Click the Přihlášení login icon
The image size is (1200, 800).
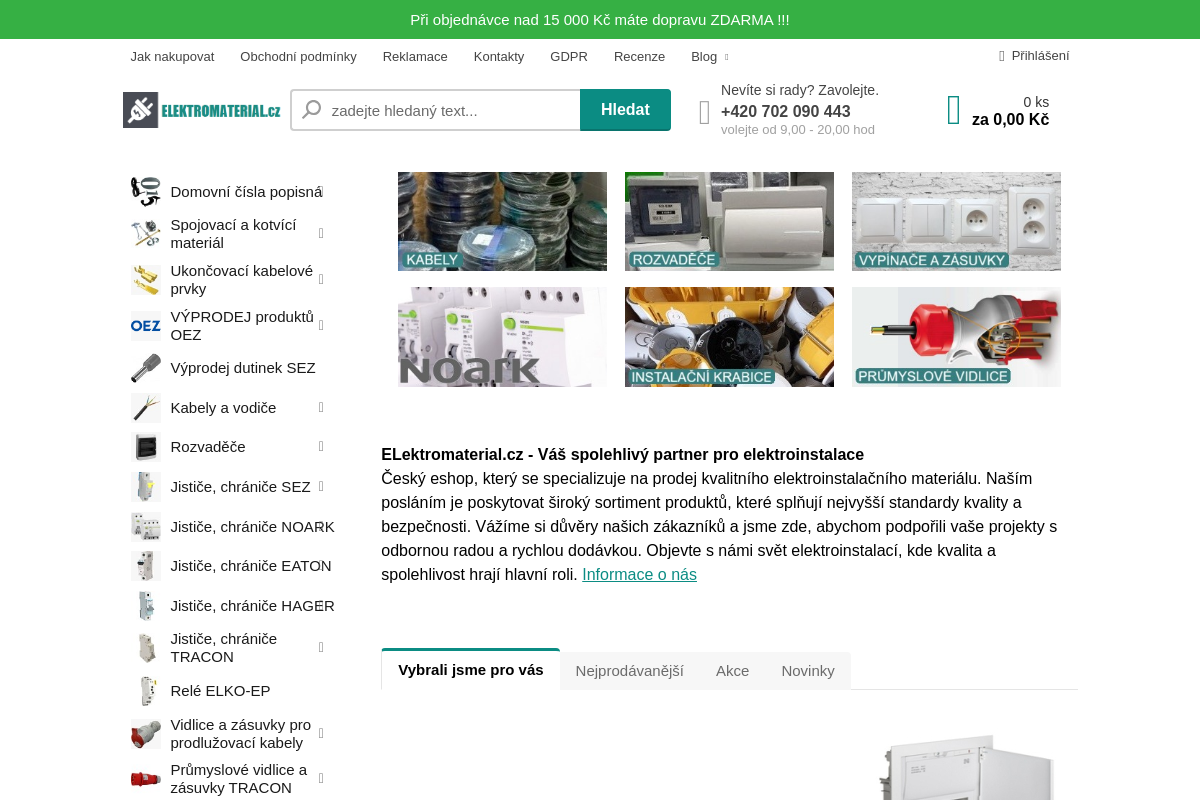tap(1003, 55)
